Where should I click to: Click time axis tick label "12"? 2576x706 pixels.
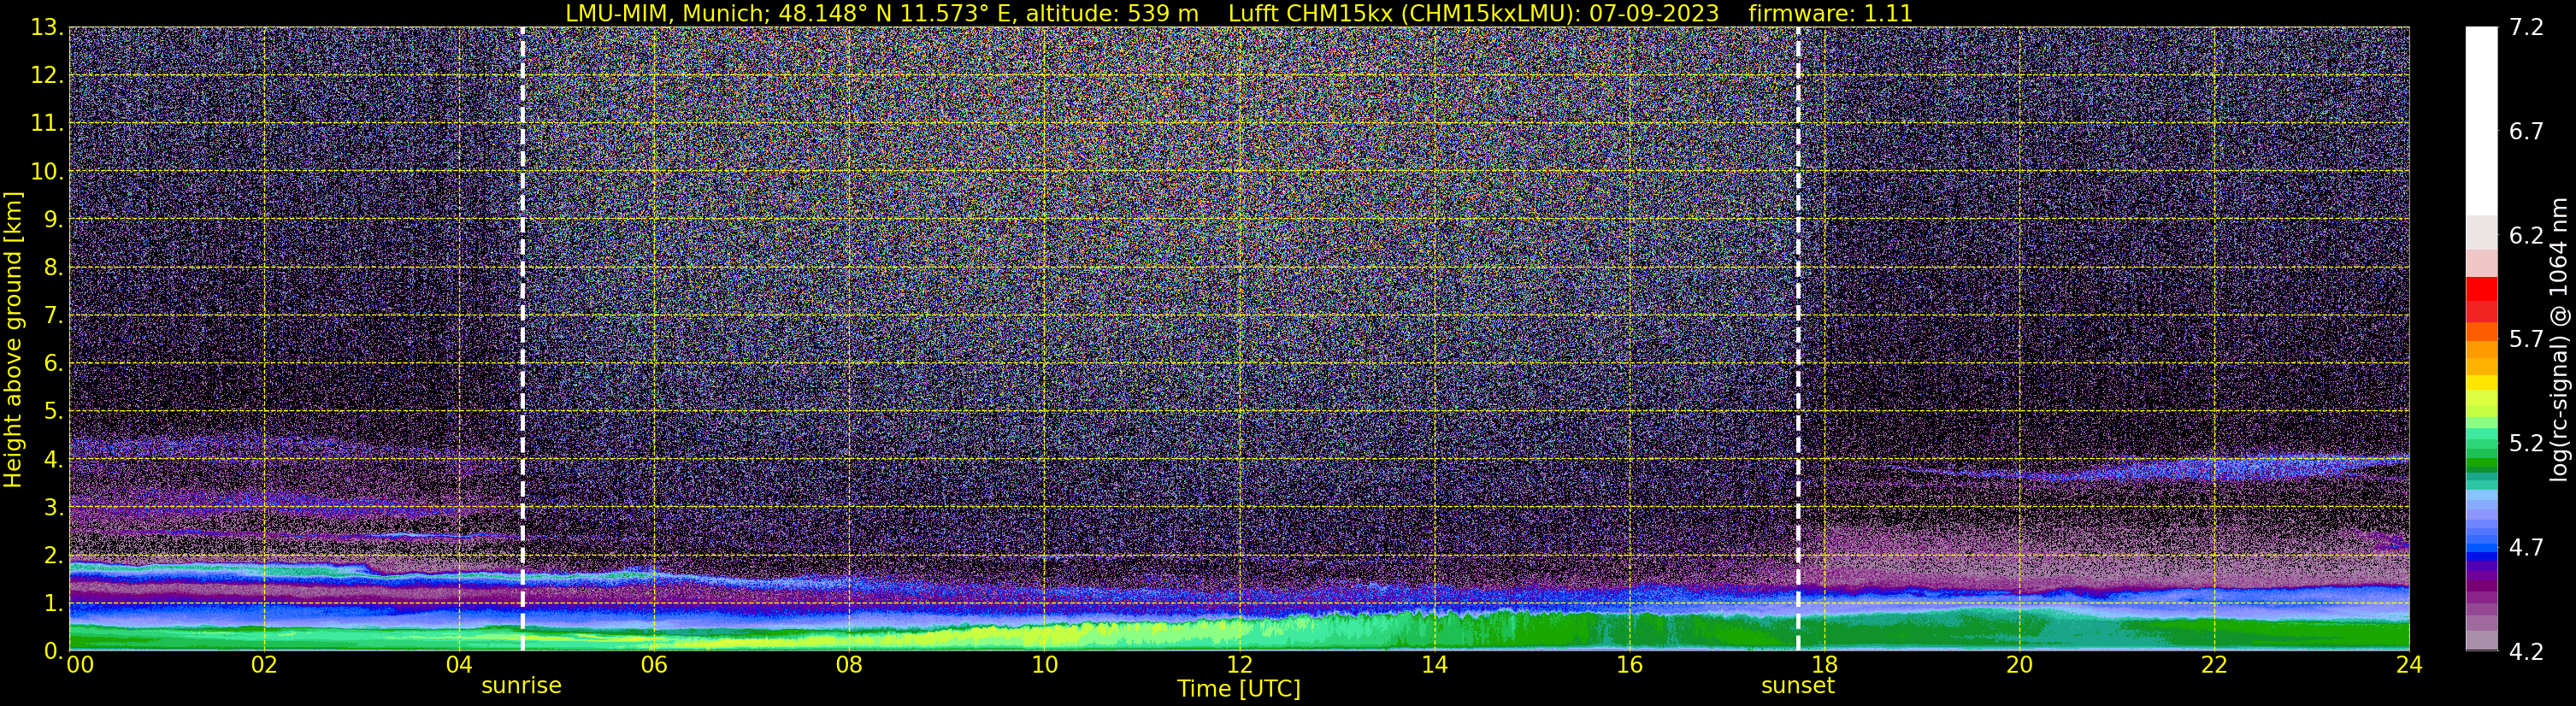click(x=1239, y=666)
